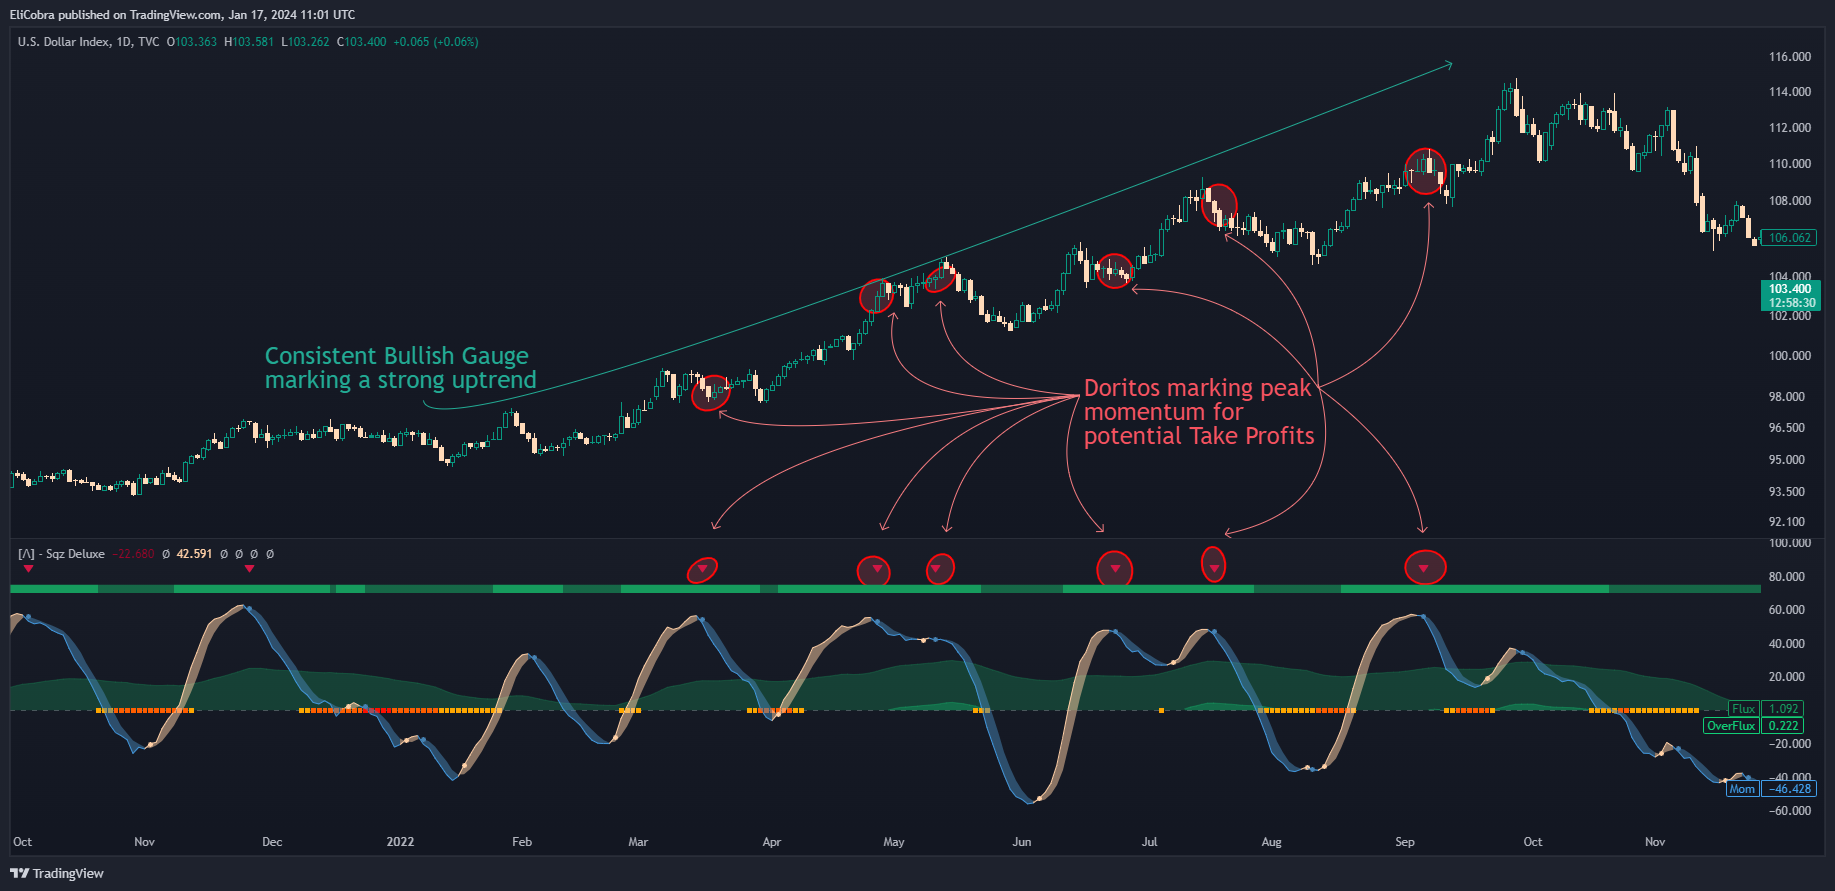Click the open value O103.363
This screenshot has width=1835, height=891.
tap(191, 42)
